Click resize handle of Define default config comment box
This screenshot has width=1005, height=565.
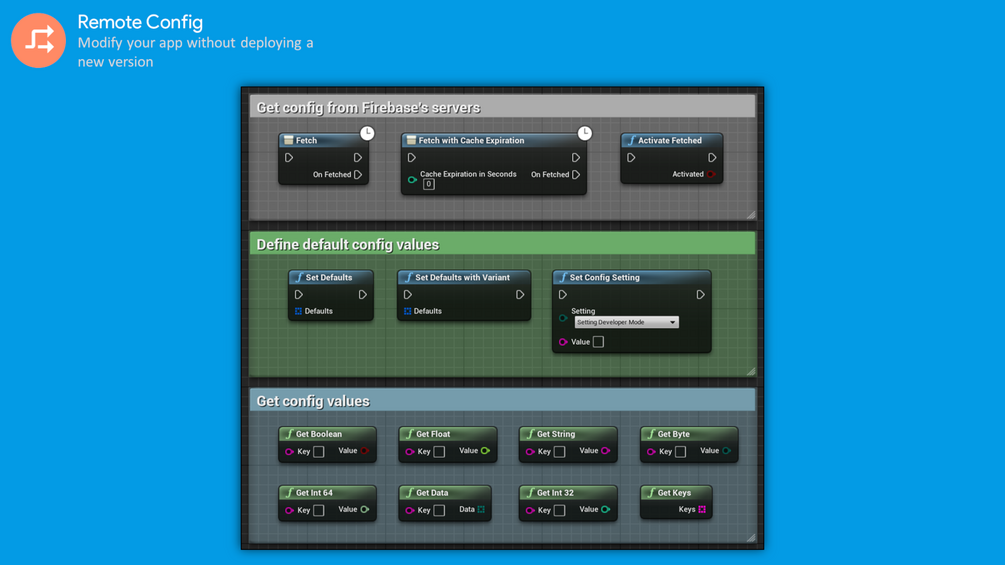coord(751,371)
